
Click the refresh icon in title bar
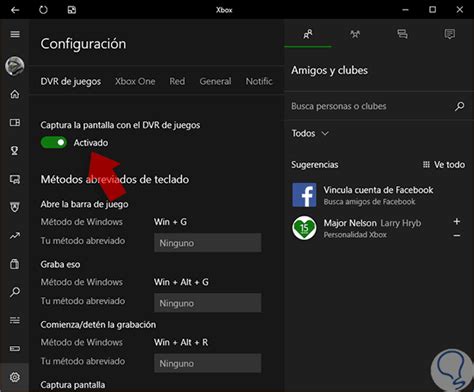[x=43, y=10]
